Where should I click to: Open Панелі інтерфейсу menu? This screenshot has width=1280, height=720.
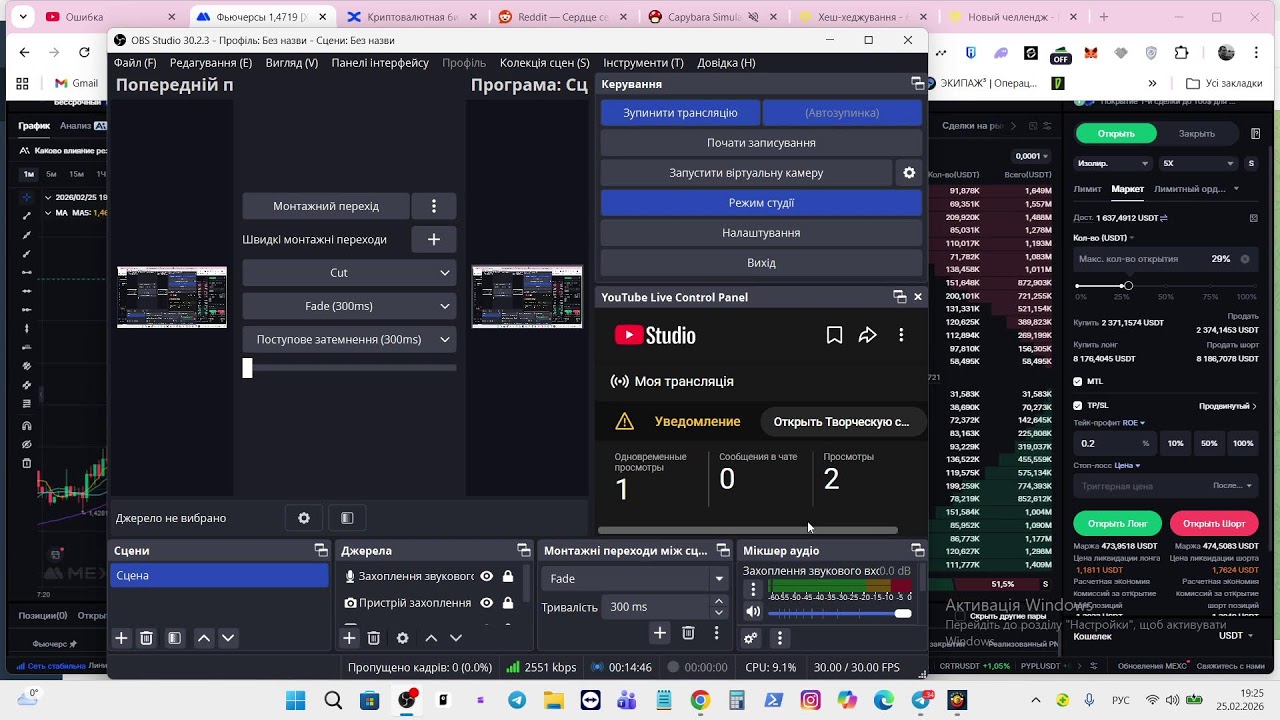[380, 63]
